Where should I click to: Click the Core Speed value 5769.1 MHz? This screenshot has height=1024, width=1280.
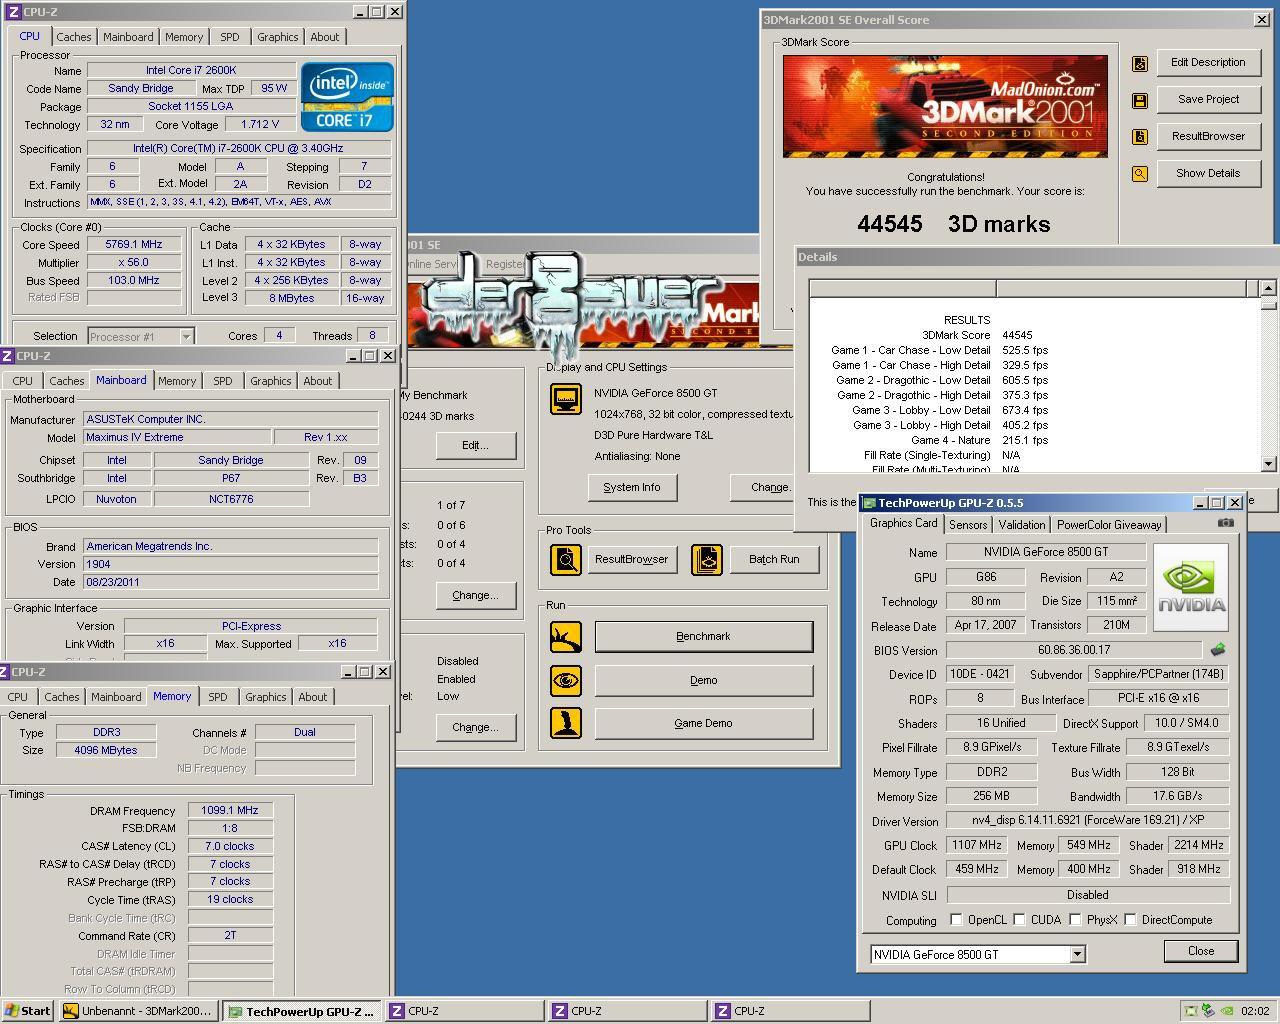tap(134, 244)
